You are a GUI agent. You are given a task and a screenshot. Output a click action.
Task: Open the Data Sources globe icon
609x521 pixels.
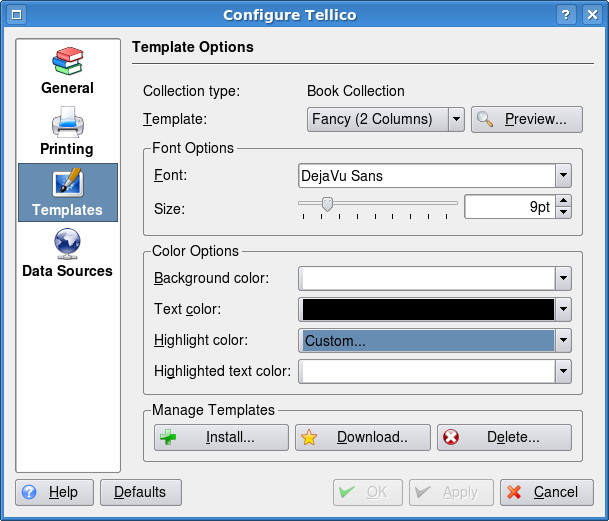[68, 244]
